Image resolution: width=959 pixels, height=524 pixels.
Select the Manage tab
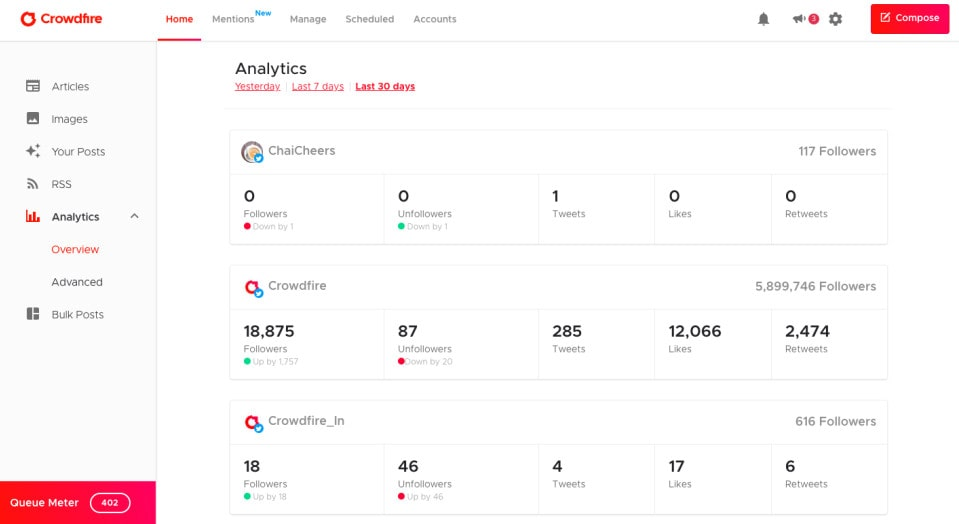point(308,19)
